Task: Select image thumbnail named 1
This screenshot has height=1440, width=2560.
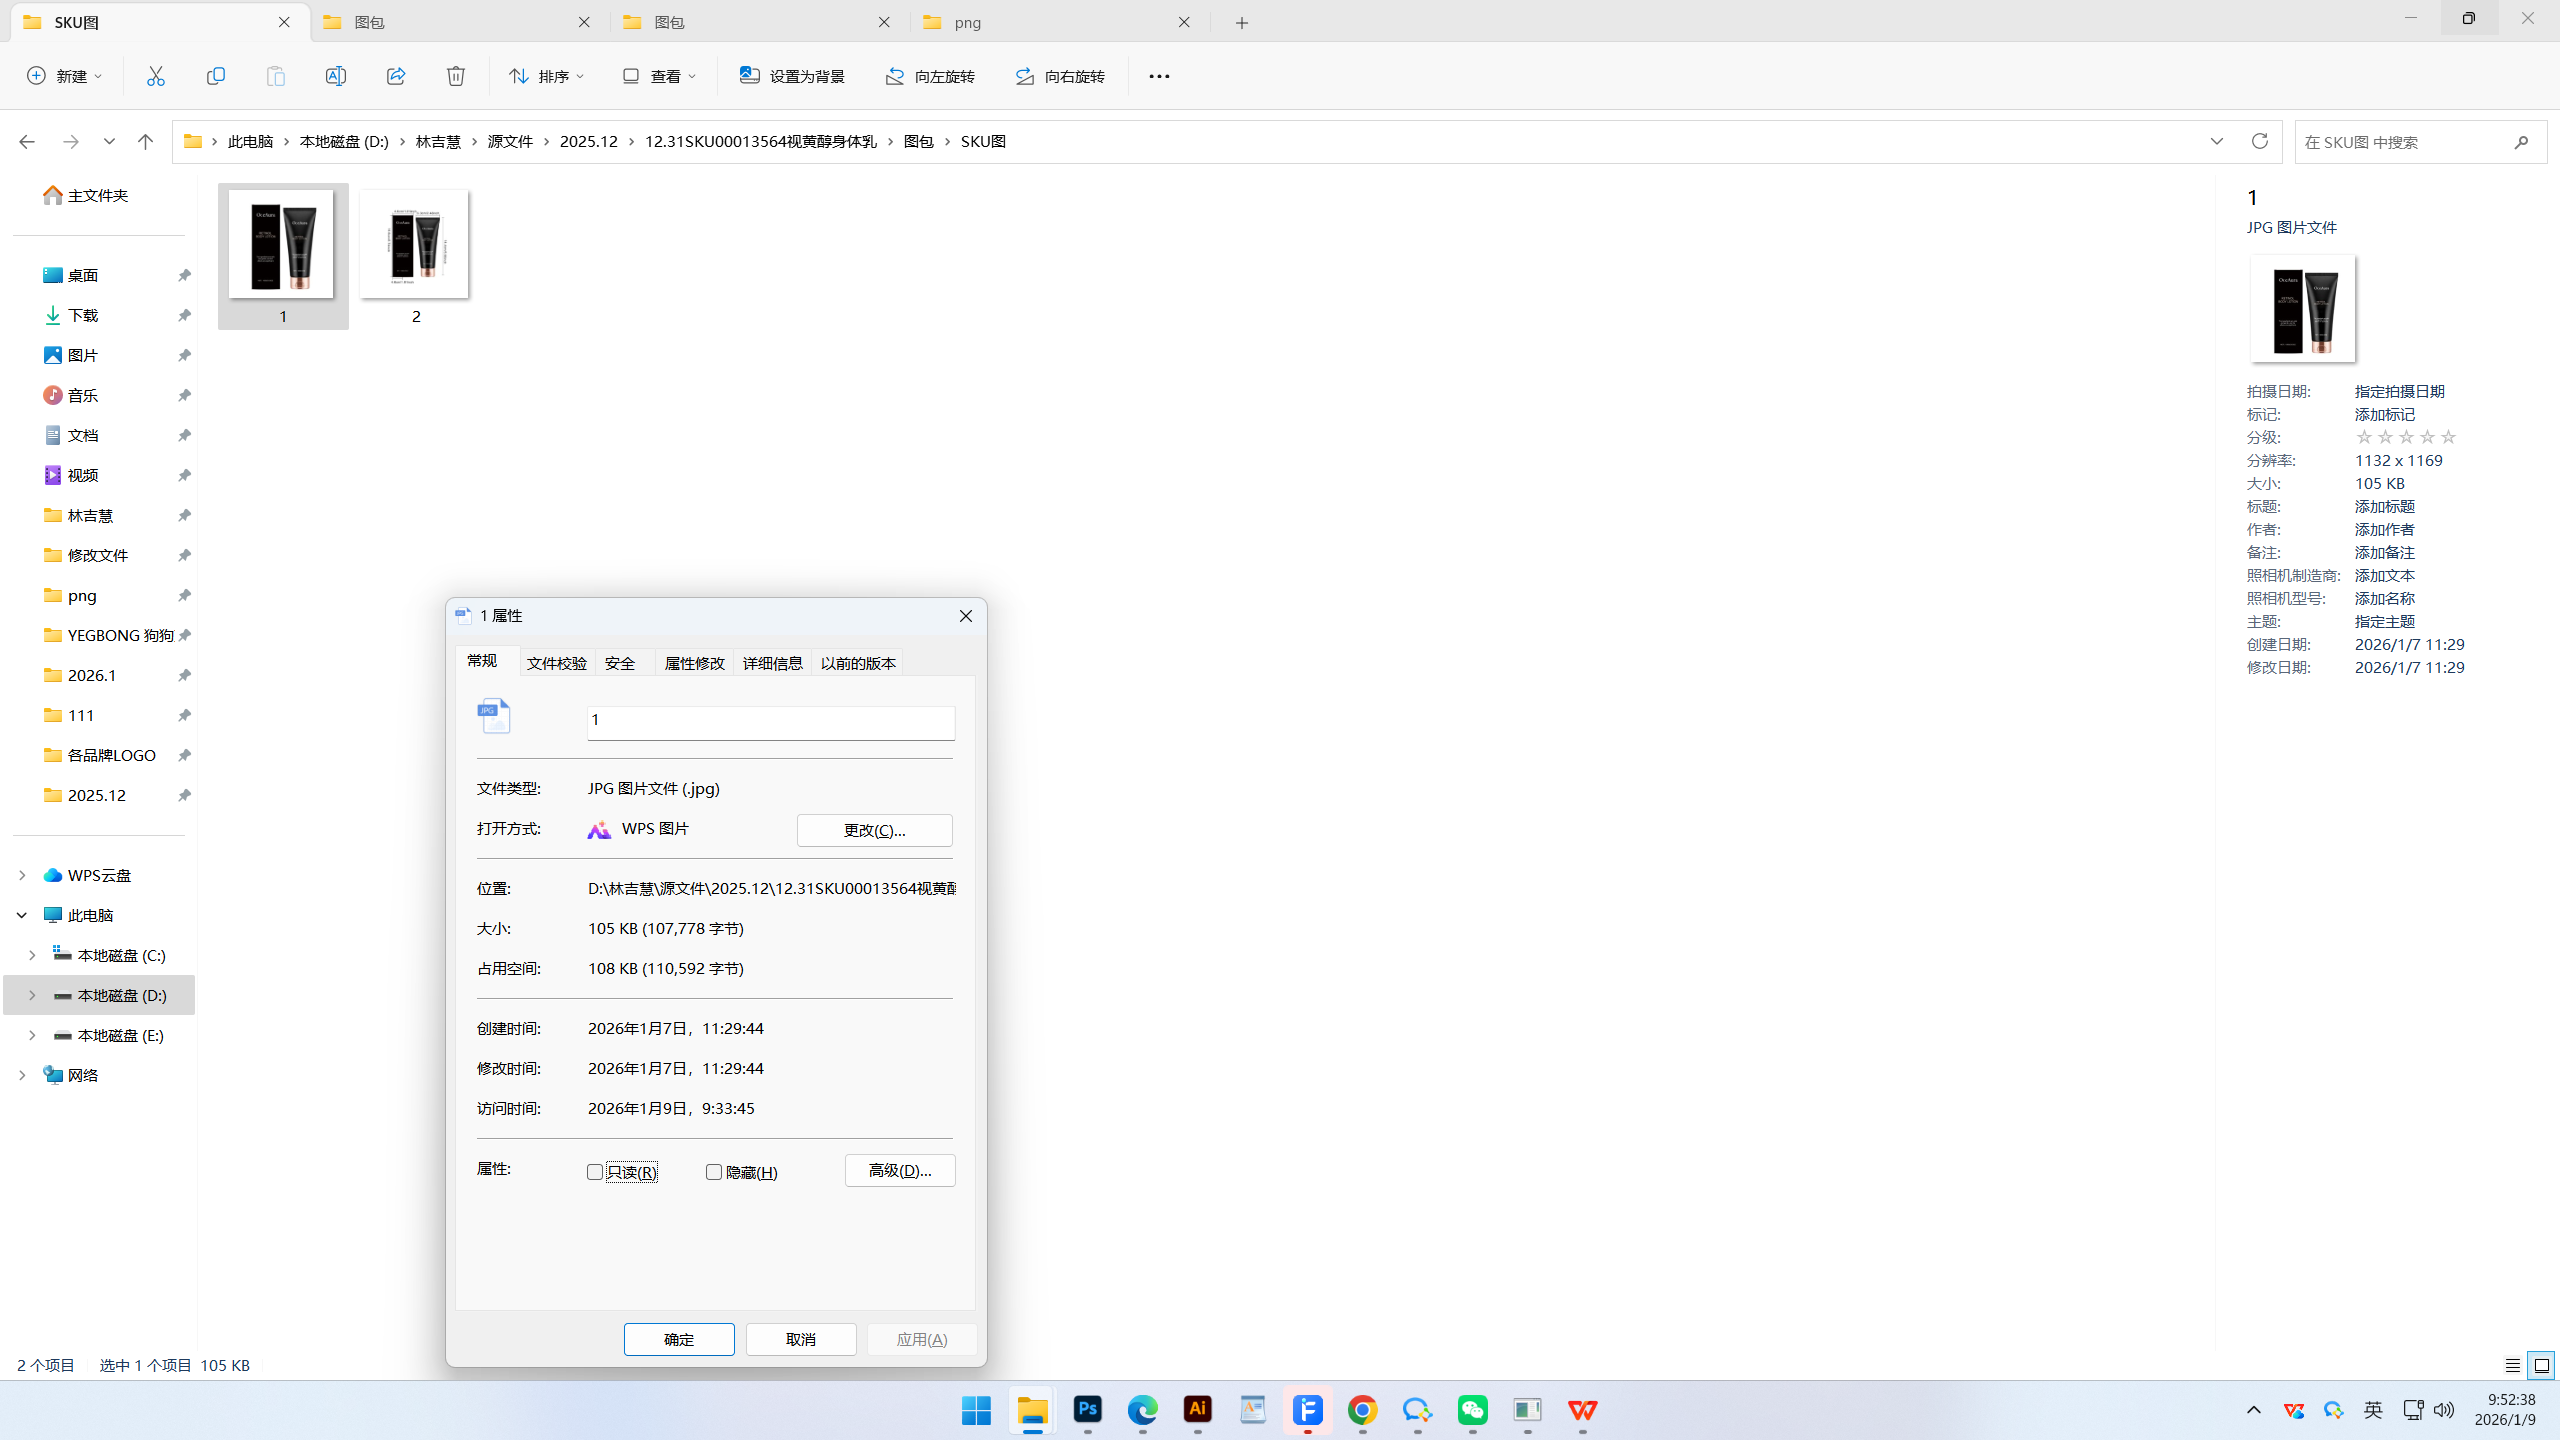Action: (x=283, y=256)
